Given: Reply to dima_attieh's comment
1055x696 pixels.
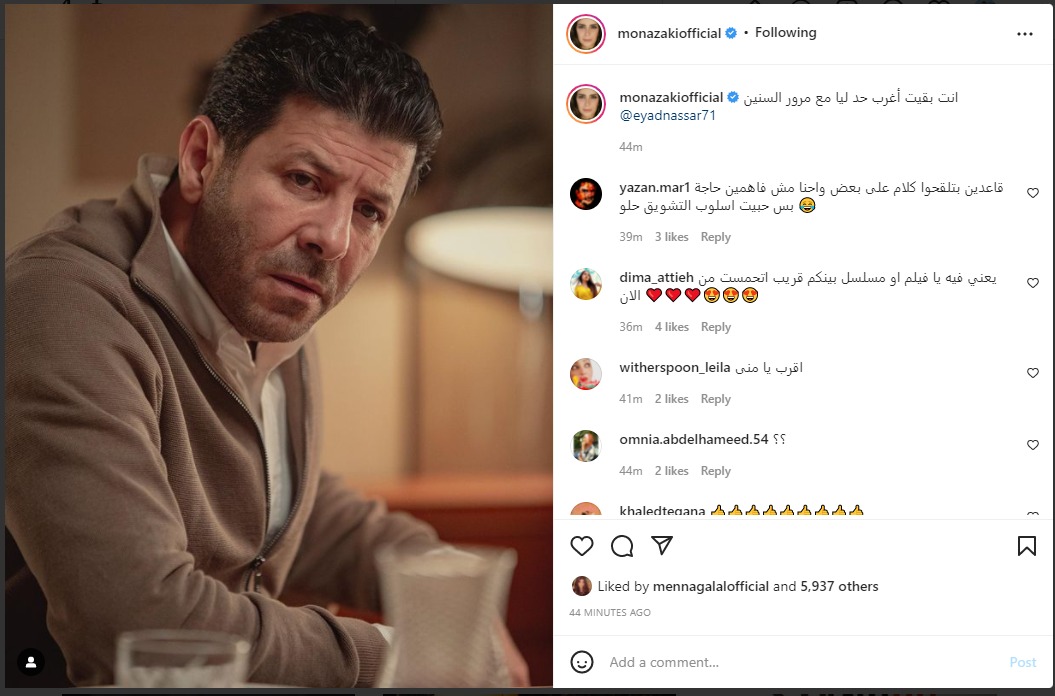Looking at the screenshot, I should [x=715, y=326].
